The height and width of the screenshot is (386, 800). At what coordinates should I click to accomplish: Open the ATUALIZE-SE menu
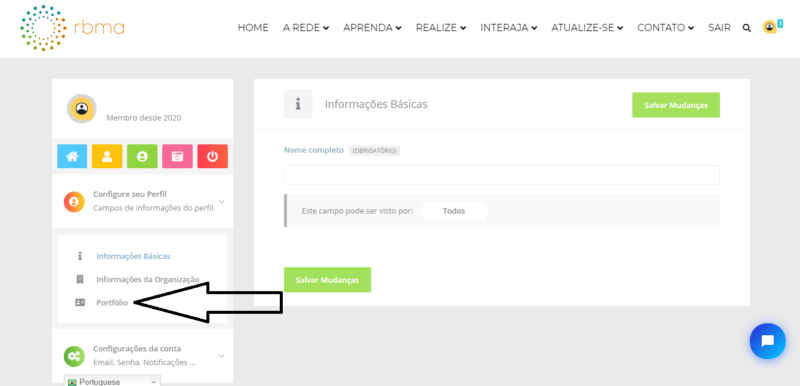[587, 28]
